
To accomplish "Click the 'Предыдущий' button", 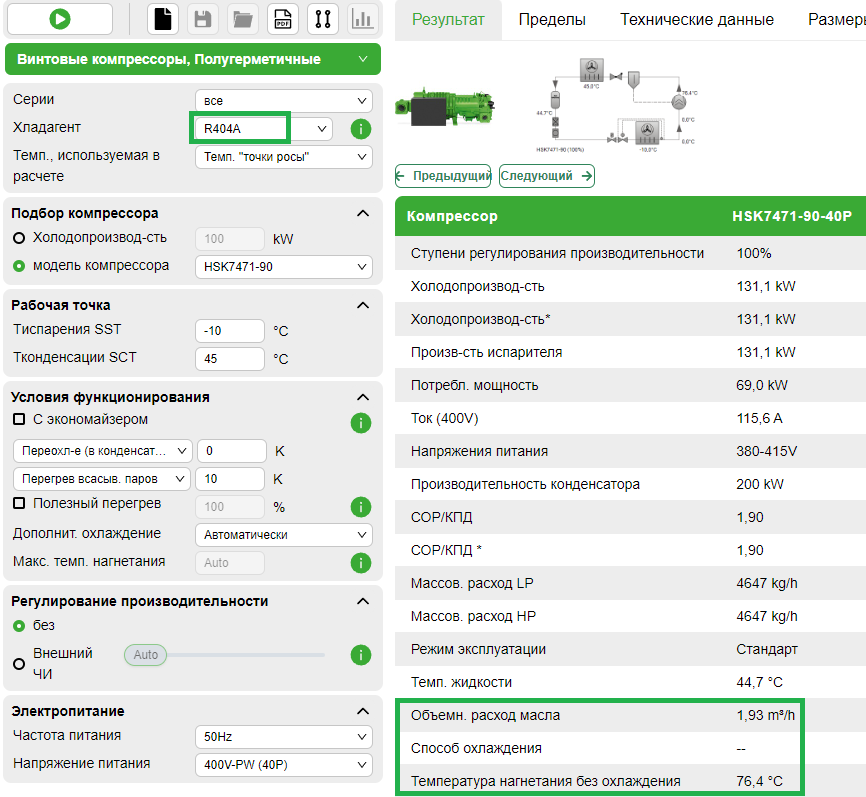I will (x=443, y=176).
